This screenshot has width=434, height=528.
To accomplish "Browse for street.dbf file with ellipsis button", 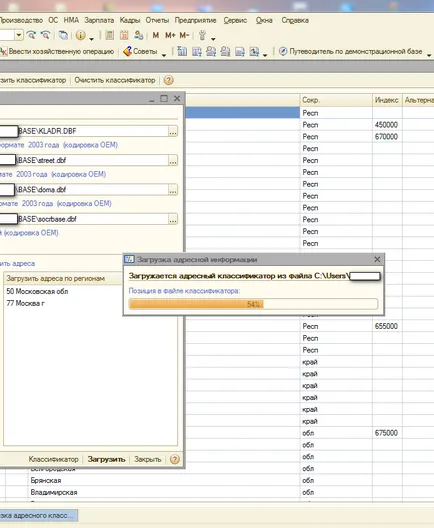I will click(x=173, y=161).
